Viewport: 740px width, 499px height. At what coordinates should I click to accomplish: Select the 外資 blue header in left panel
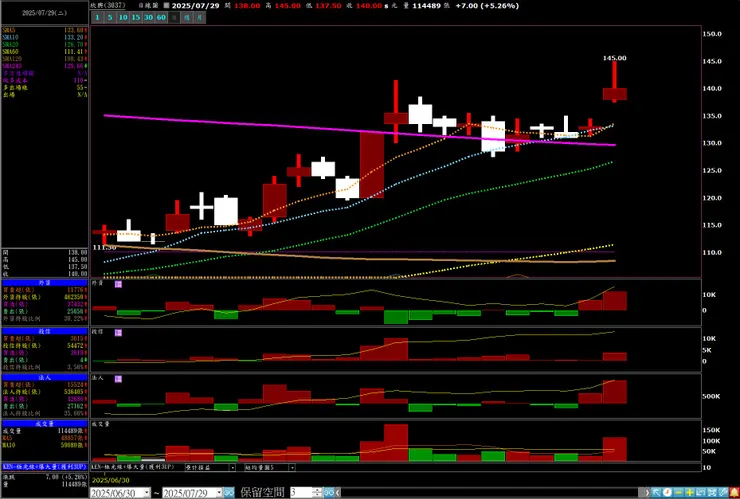point(44,283)
